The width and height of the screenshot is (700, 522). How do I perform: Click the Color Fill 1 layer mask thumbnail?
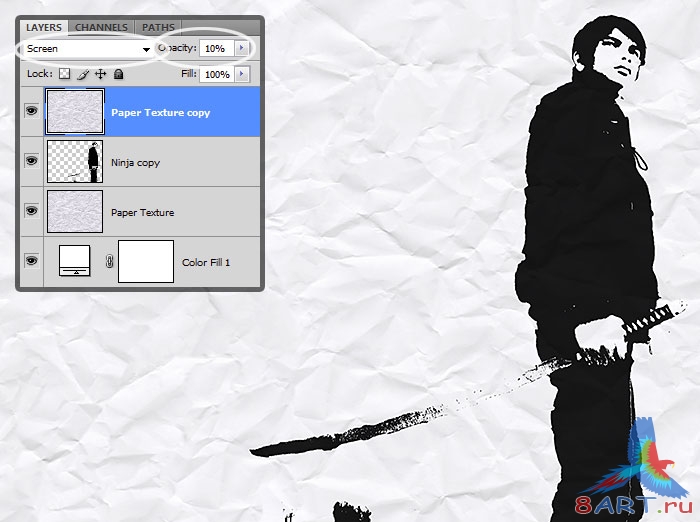(x=146, y=261)
